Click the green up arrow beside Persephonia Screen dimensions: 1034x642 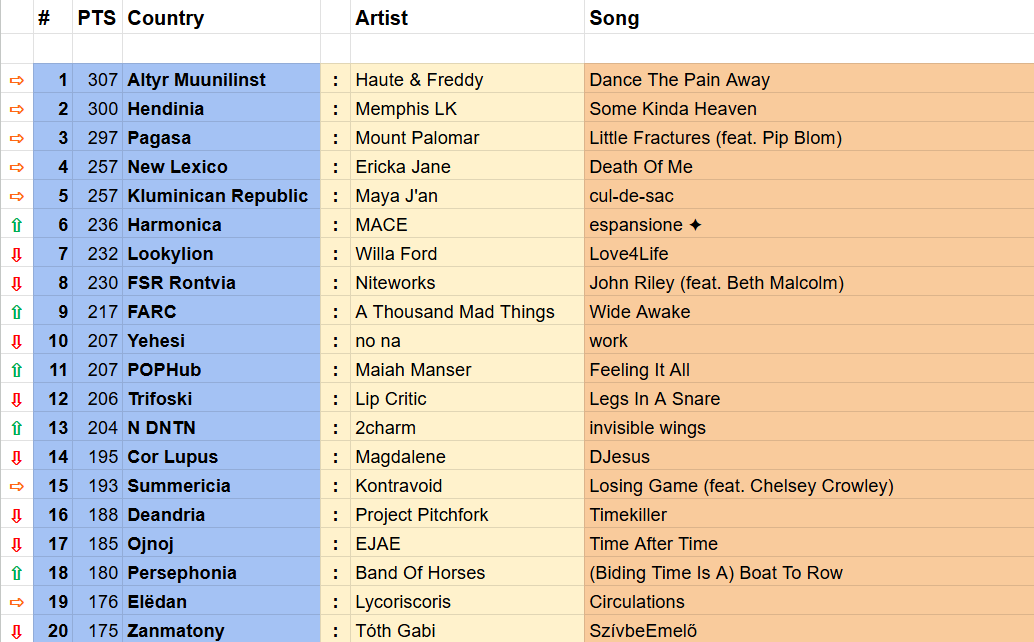[16, 573]
